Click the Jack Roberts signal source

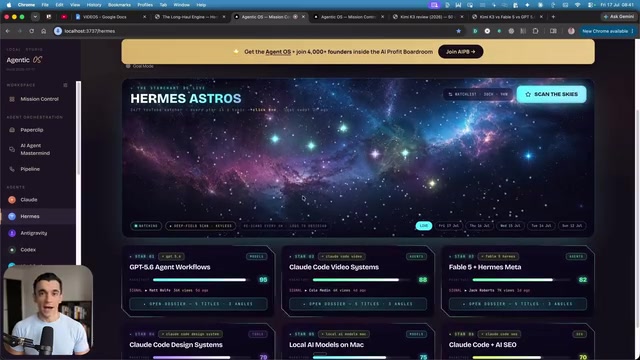(x=480, y=290)
